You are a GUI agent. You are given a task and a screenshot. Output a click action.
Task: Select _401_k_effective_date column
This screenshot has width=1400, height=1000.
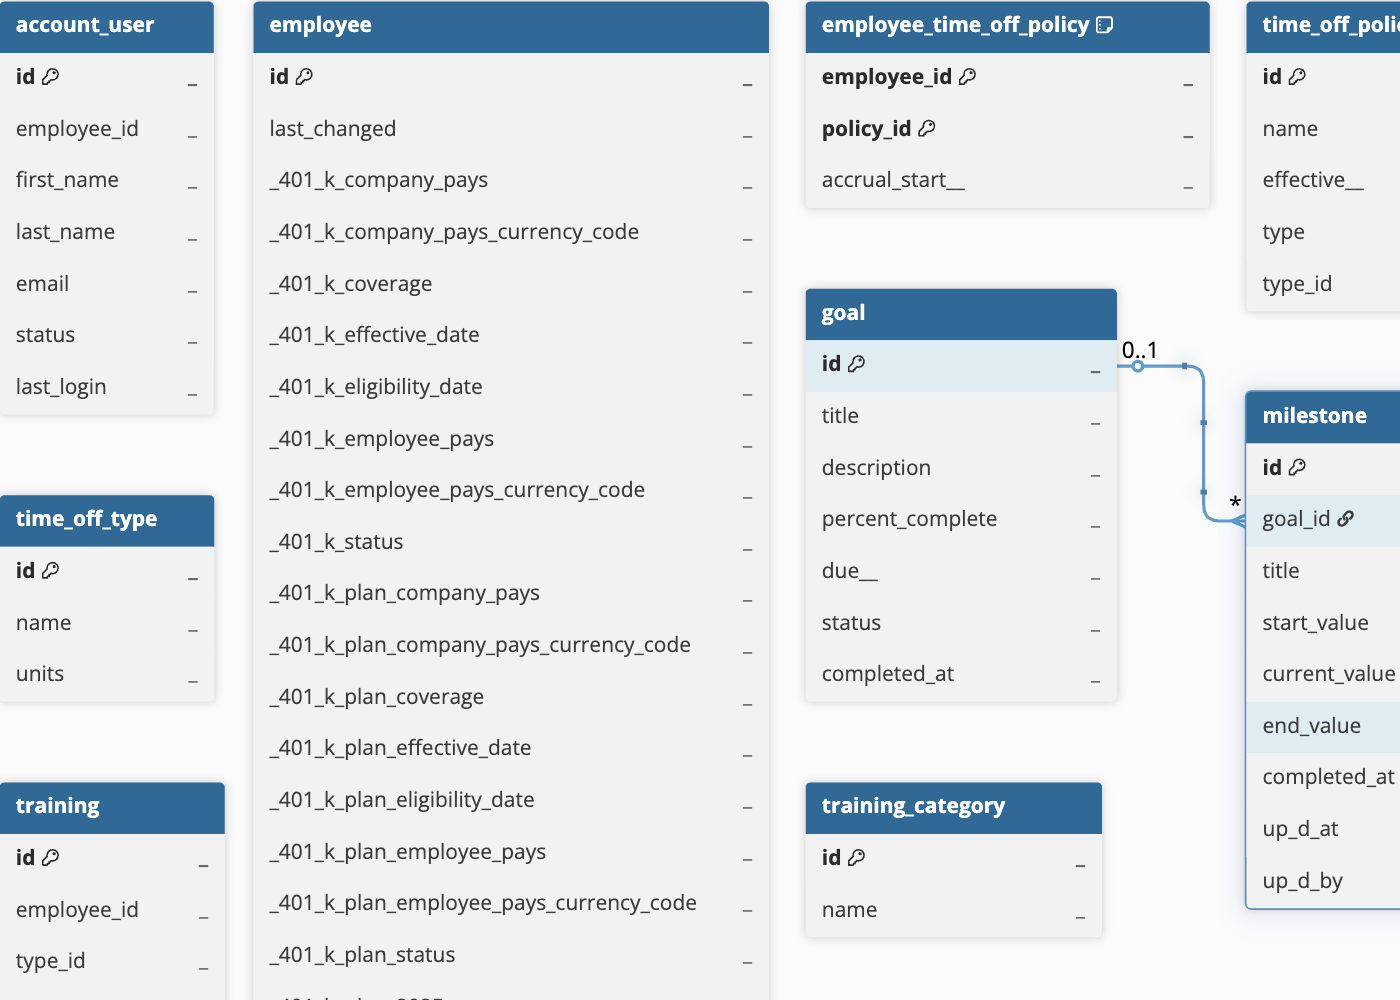[511, 335]
